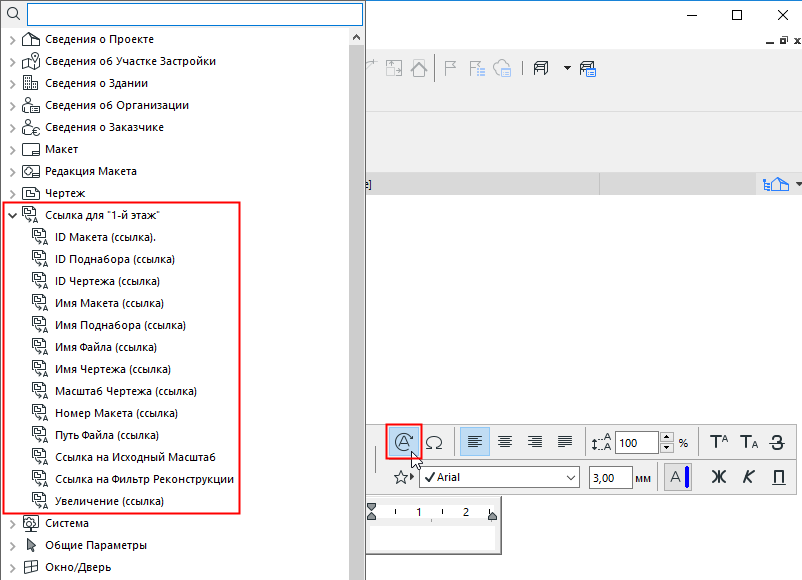Screen dimensions: 802x580
Task: Click the Сведения о Здании building icon
Action: [x=31, y=83]
